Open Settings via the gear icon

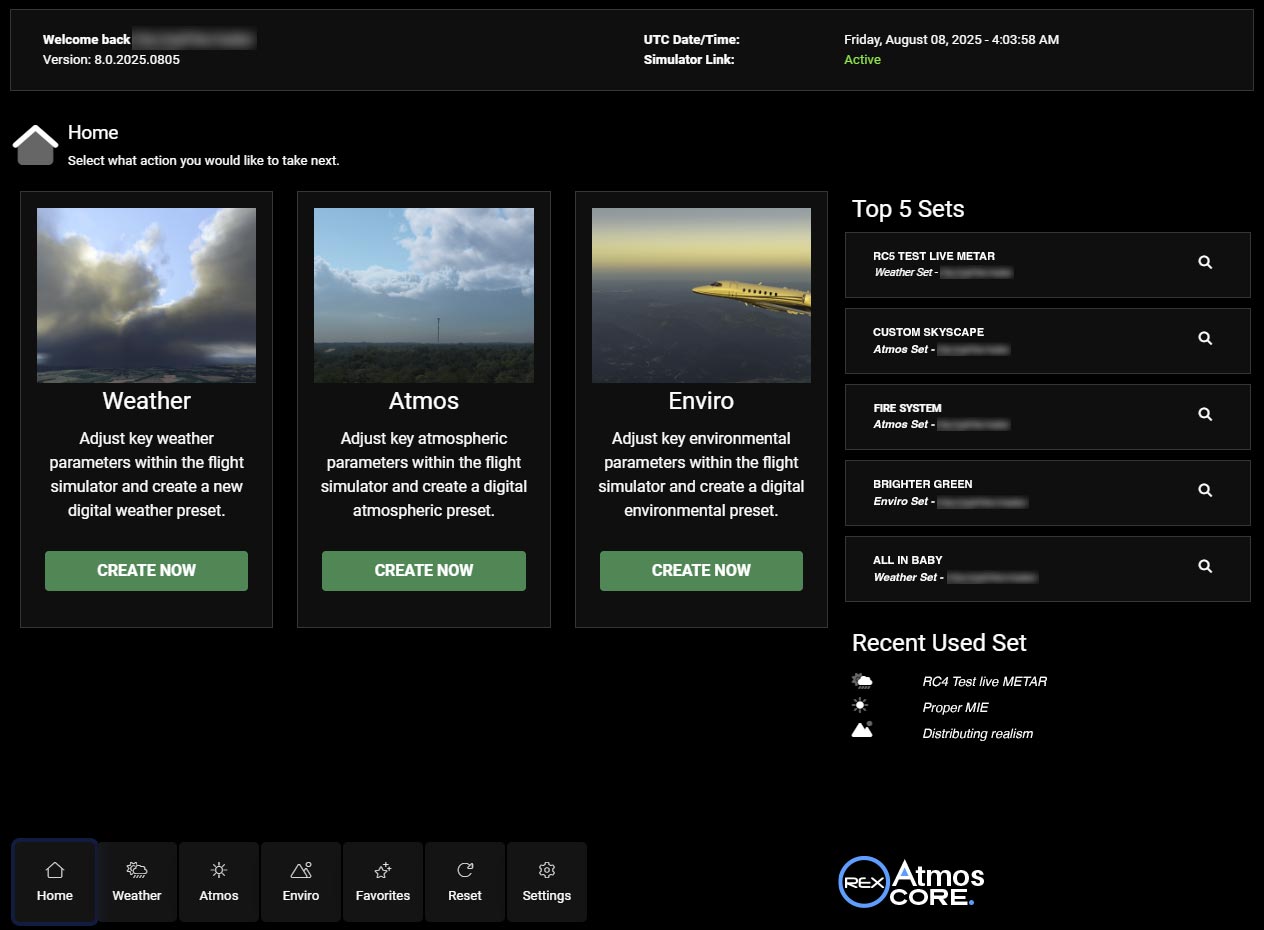click(546, 870)
